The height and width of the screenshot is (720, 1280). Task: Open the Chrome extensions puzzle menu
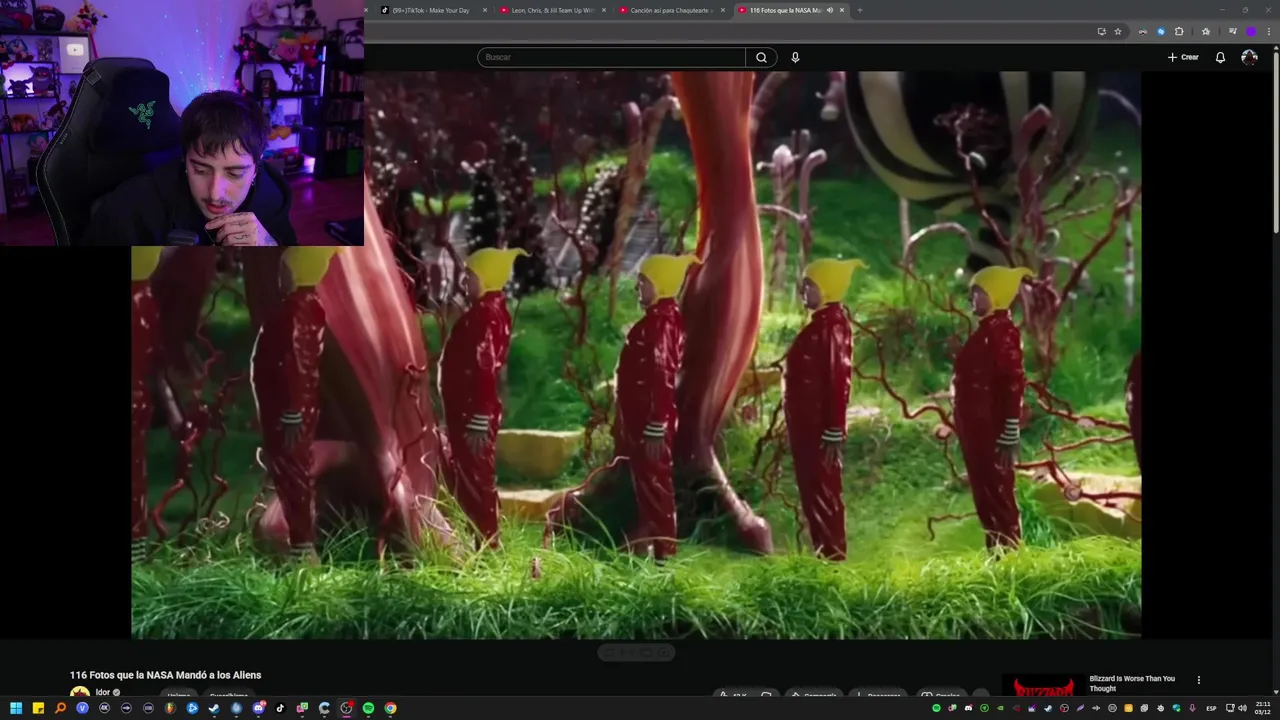1179,31
